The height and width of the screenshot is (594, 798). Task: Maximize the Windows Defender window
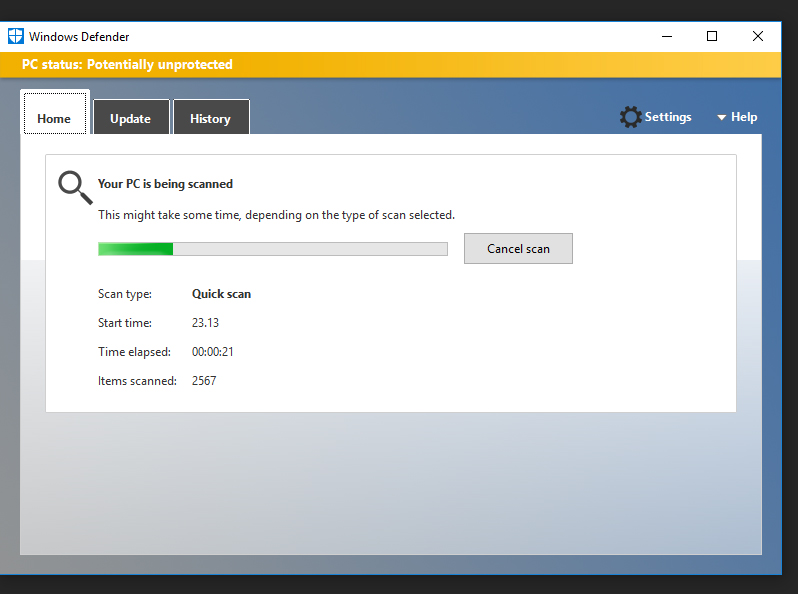click(x=712, y=36)
